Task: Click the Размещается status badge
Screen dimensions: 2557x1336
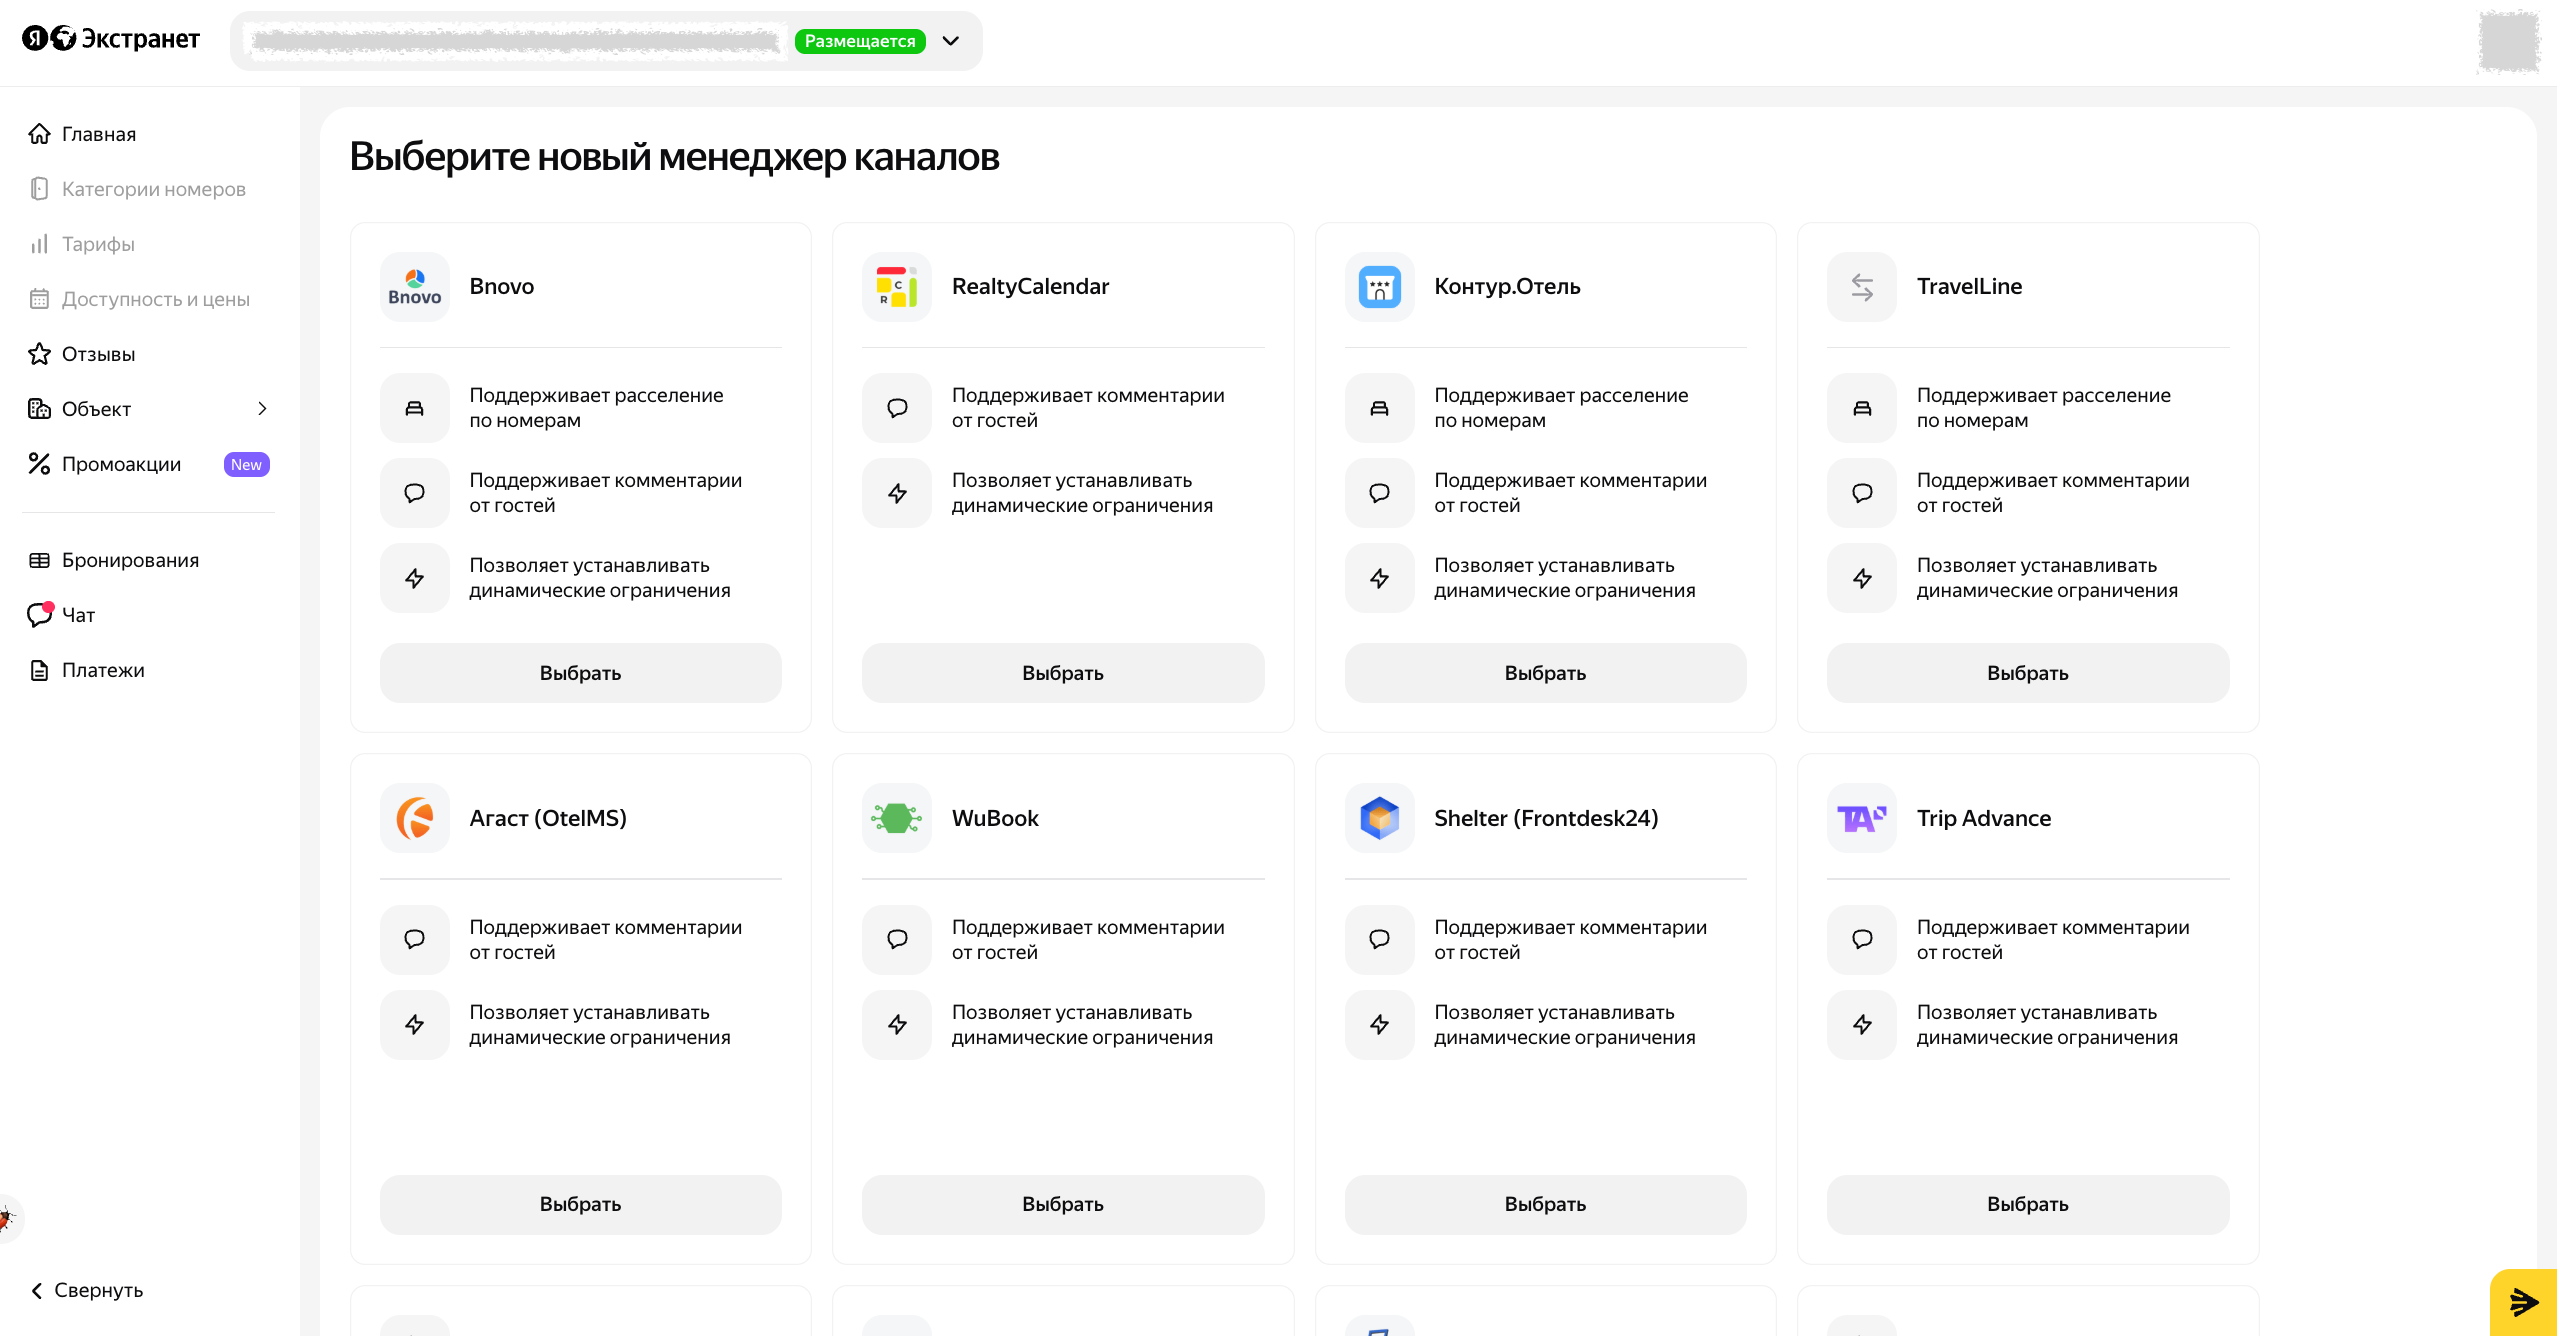Action: click(860, 41)
